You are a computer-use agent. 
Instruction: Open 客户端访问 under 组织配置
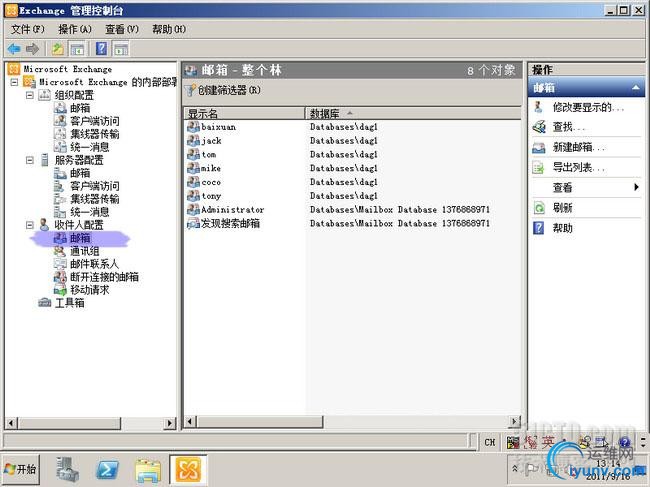95,121
